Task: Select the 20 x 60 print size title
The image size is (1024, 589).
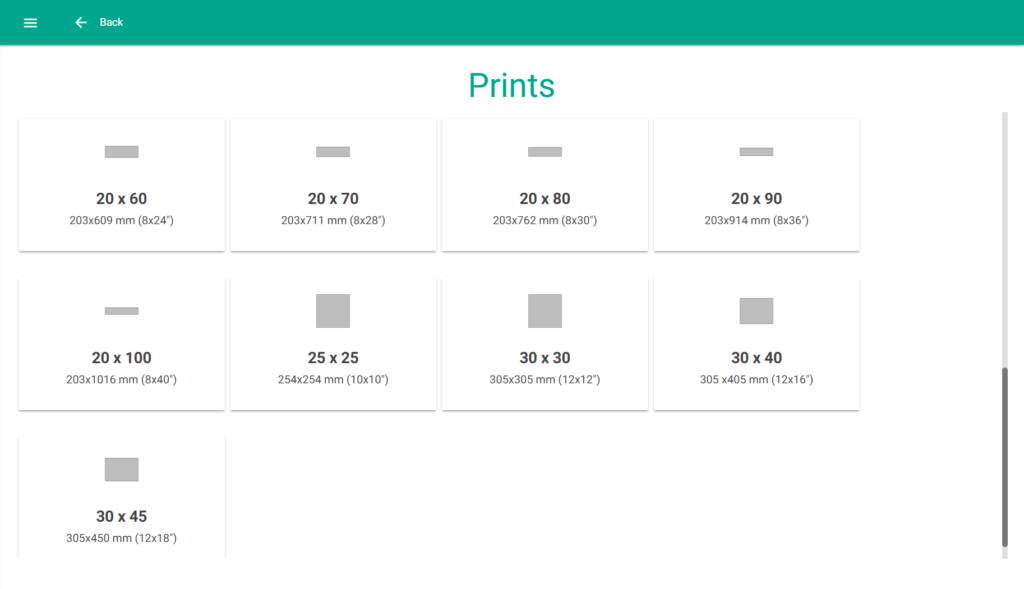Action: pos(121,199)
